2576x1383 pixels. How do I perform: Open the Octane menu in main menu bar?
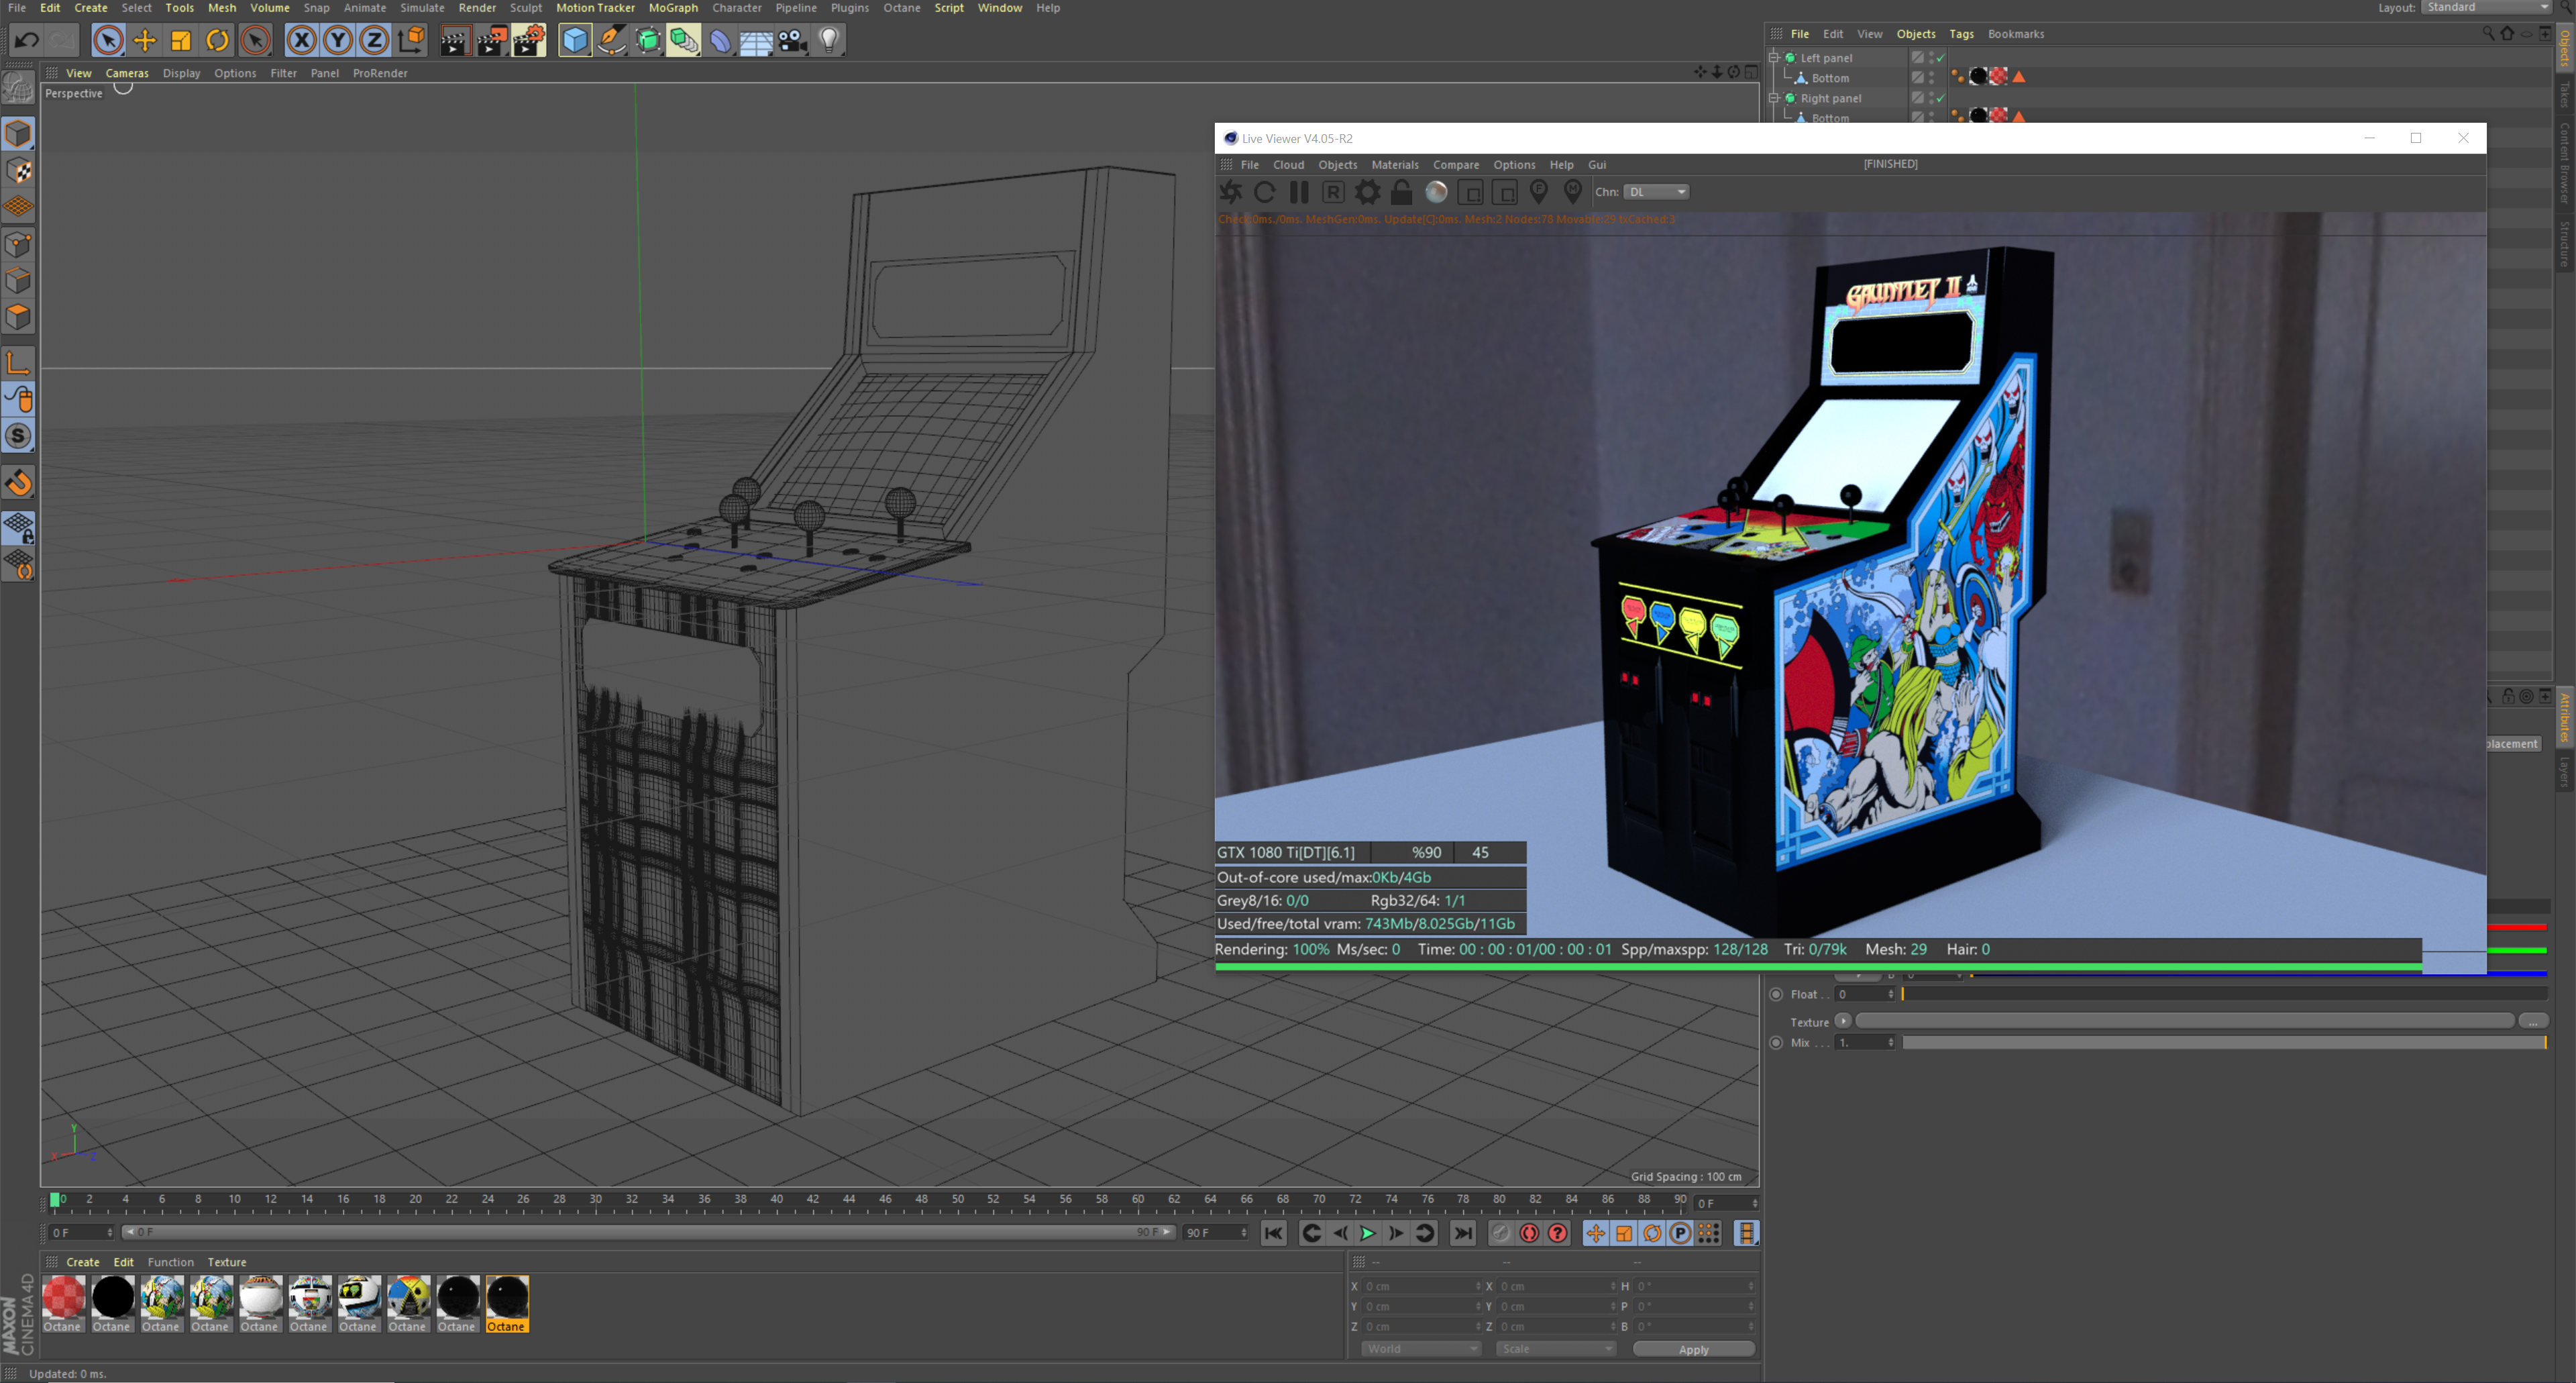[x=901, y=8]
